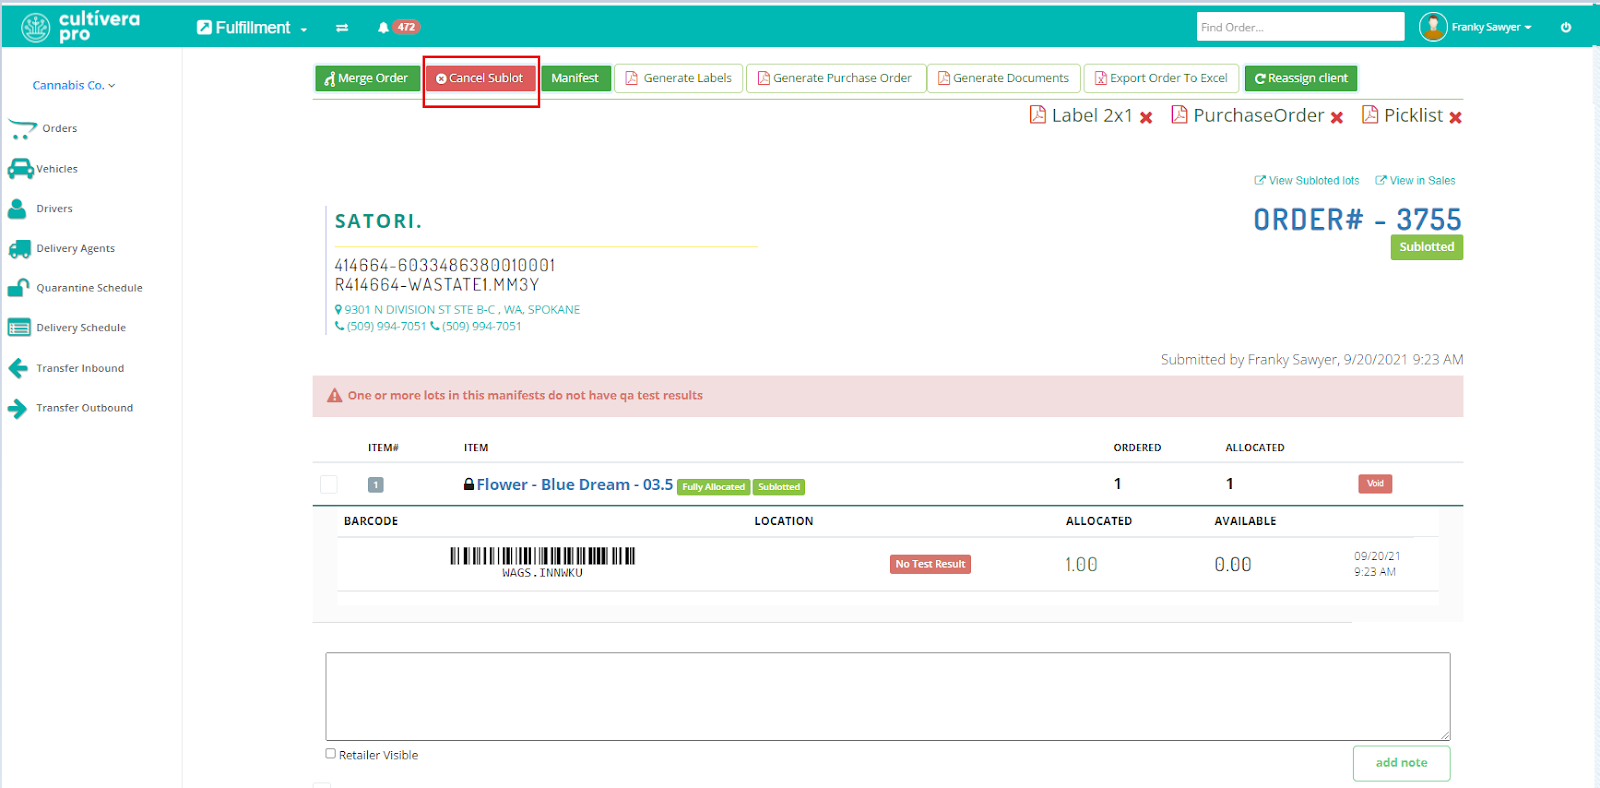Open Vehicles in the sidebar
Image resolution: width=1600 pixels, height=788 pixels.
(57, 169)
